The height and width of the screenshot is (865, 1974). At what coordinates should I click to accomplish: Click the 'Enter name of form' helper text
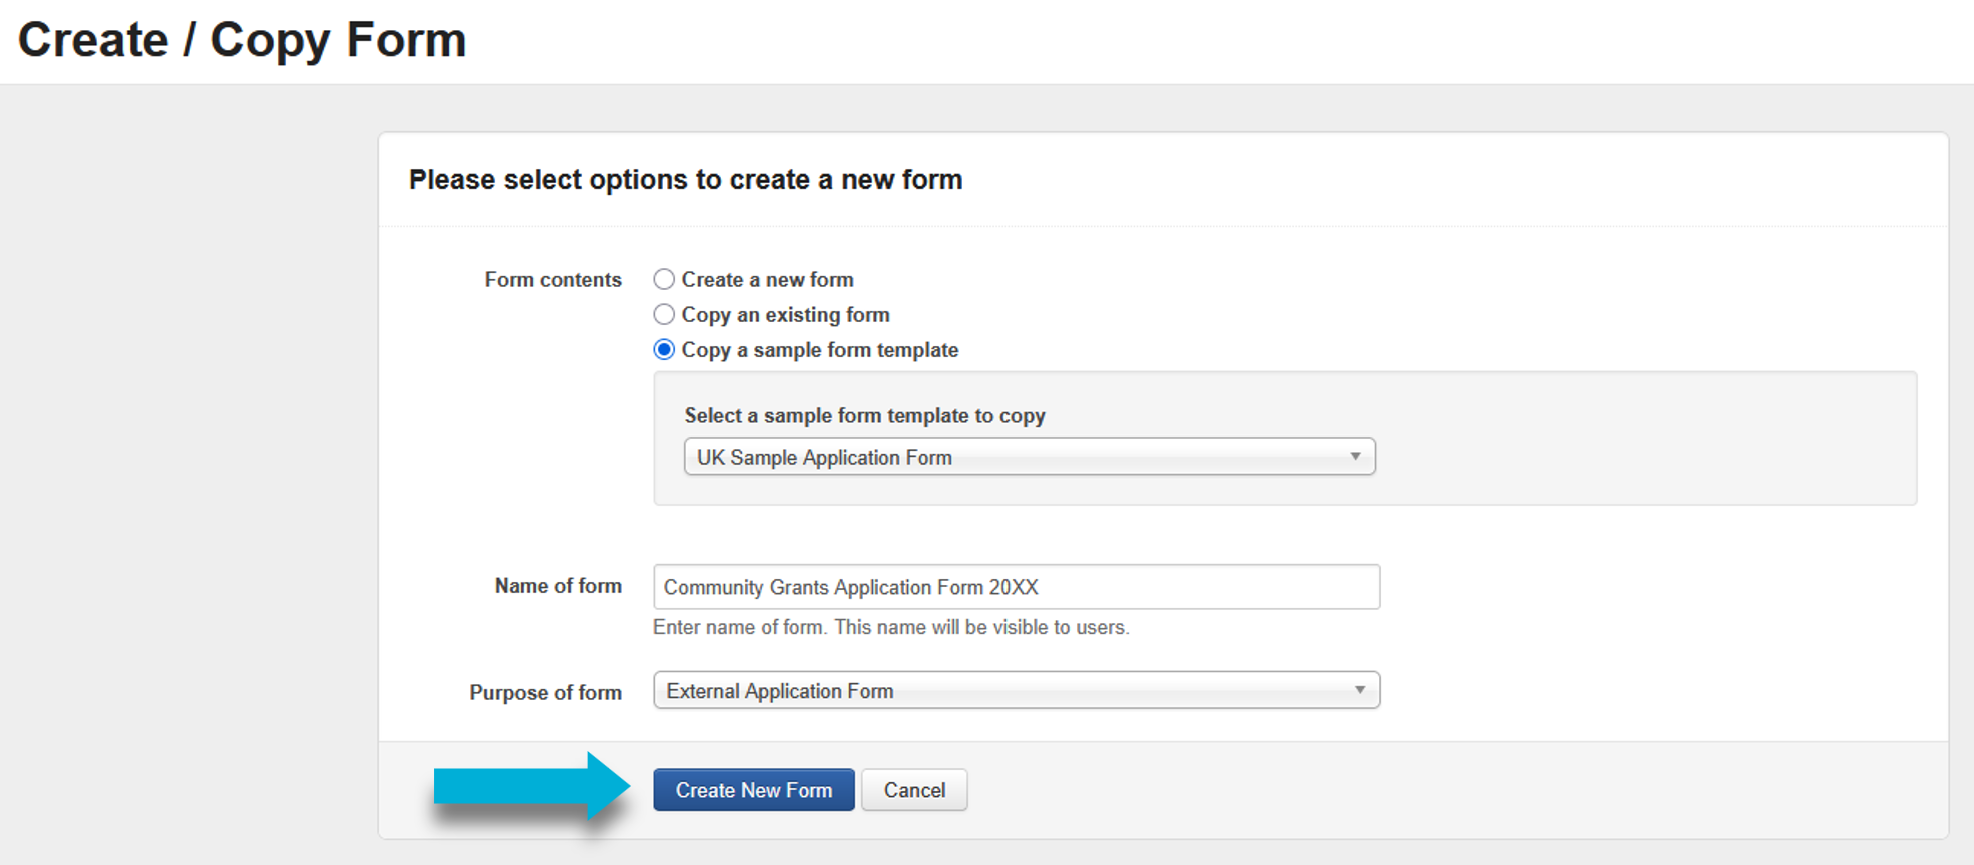click(x=890, y=627)
